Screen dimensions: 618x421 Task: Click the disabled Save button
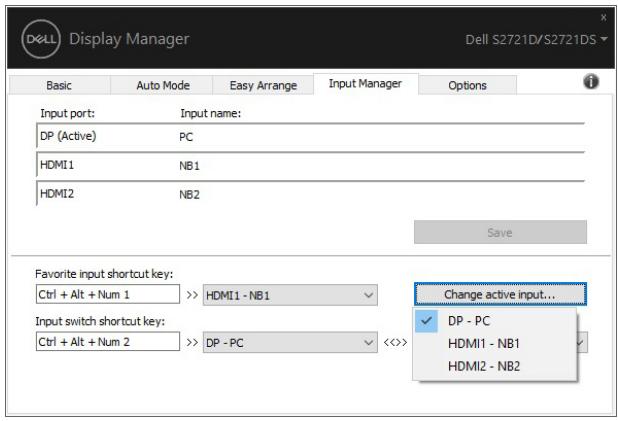500,232
